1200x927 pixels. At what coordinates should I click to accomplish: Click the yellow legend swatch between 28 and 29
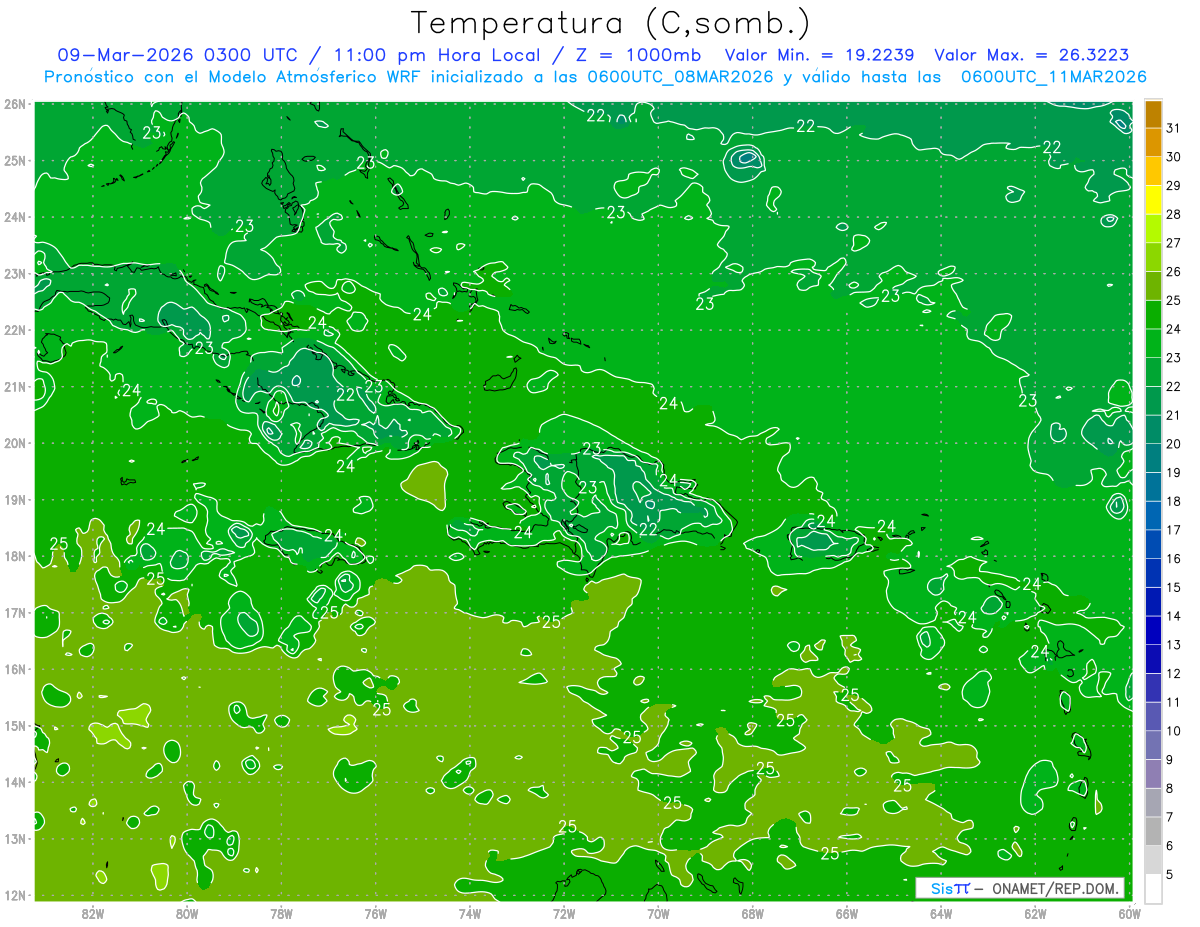point(1153,200)
